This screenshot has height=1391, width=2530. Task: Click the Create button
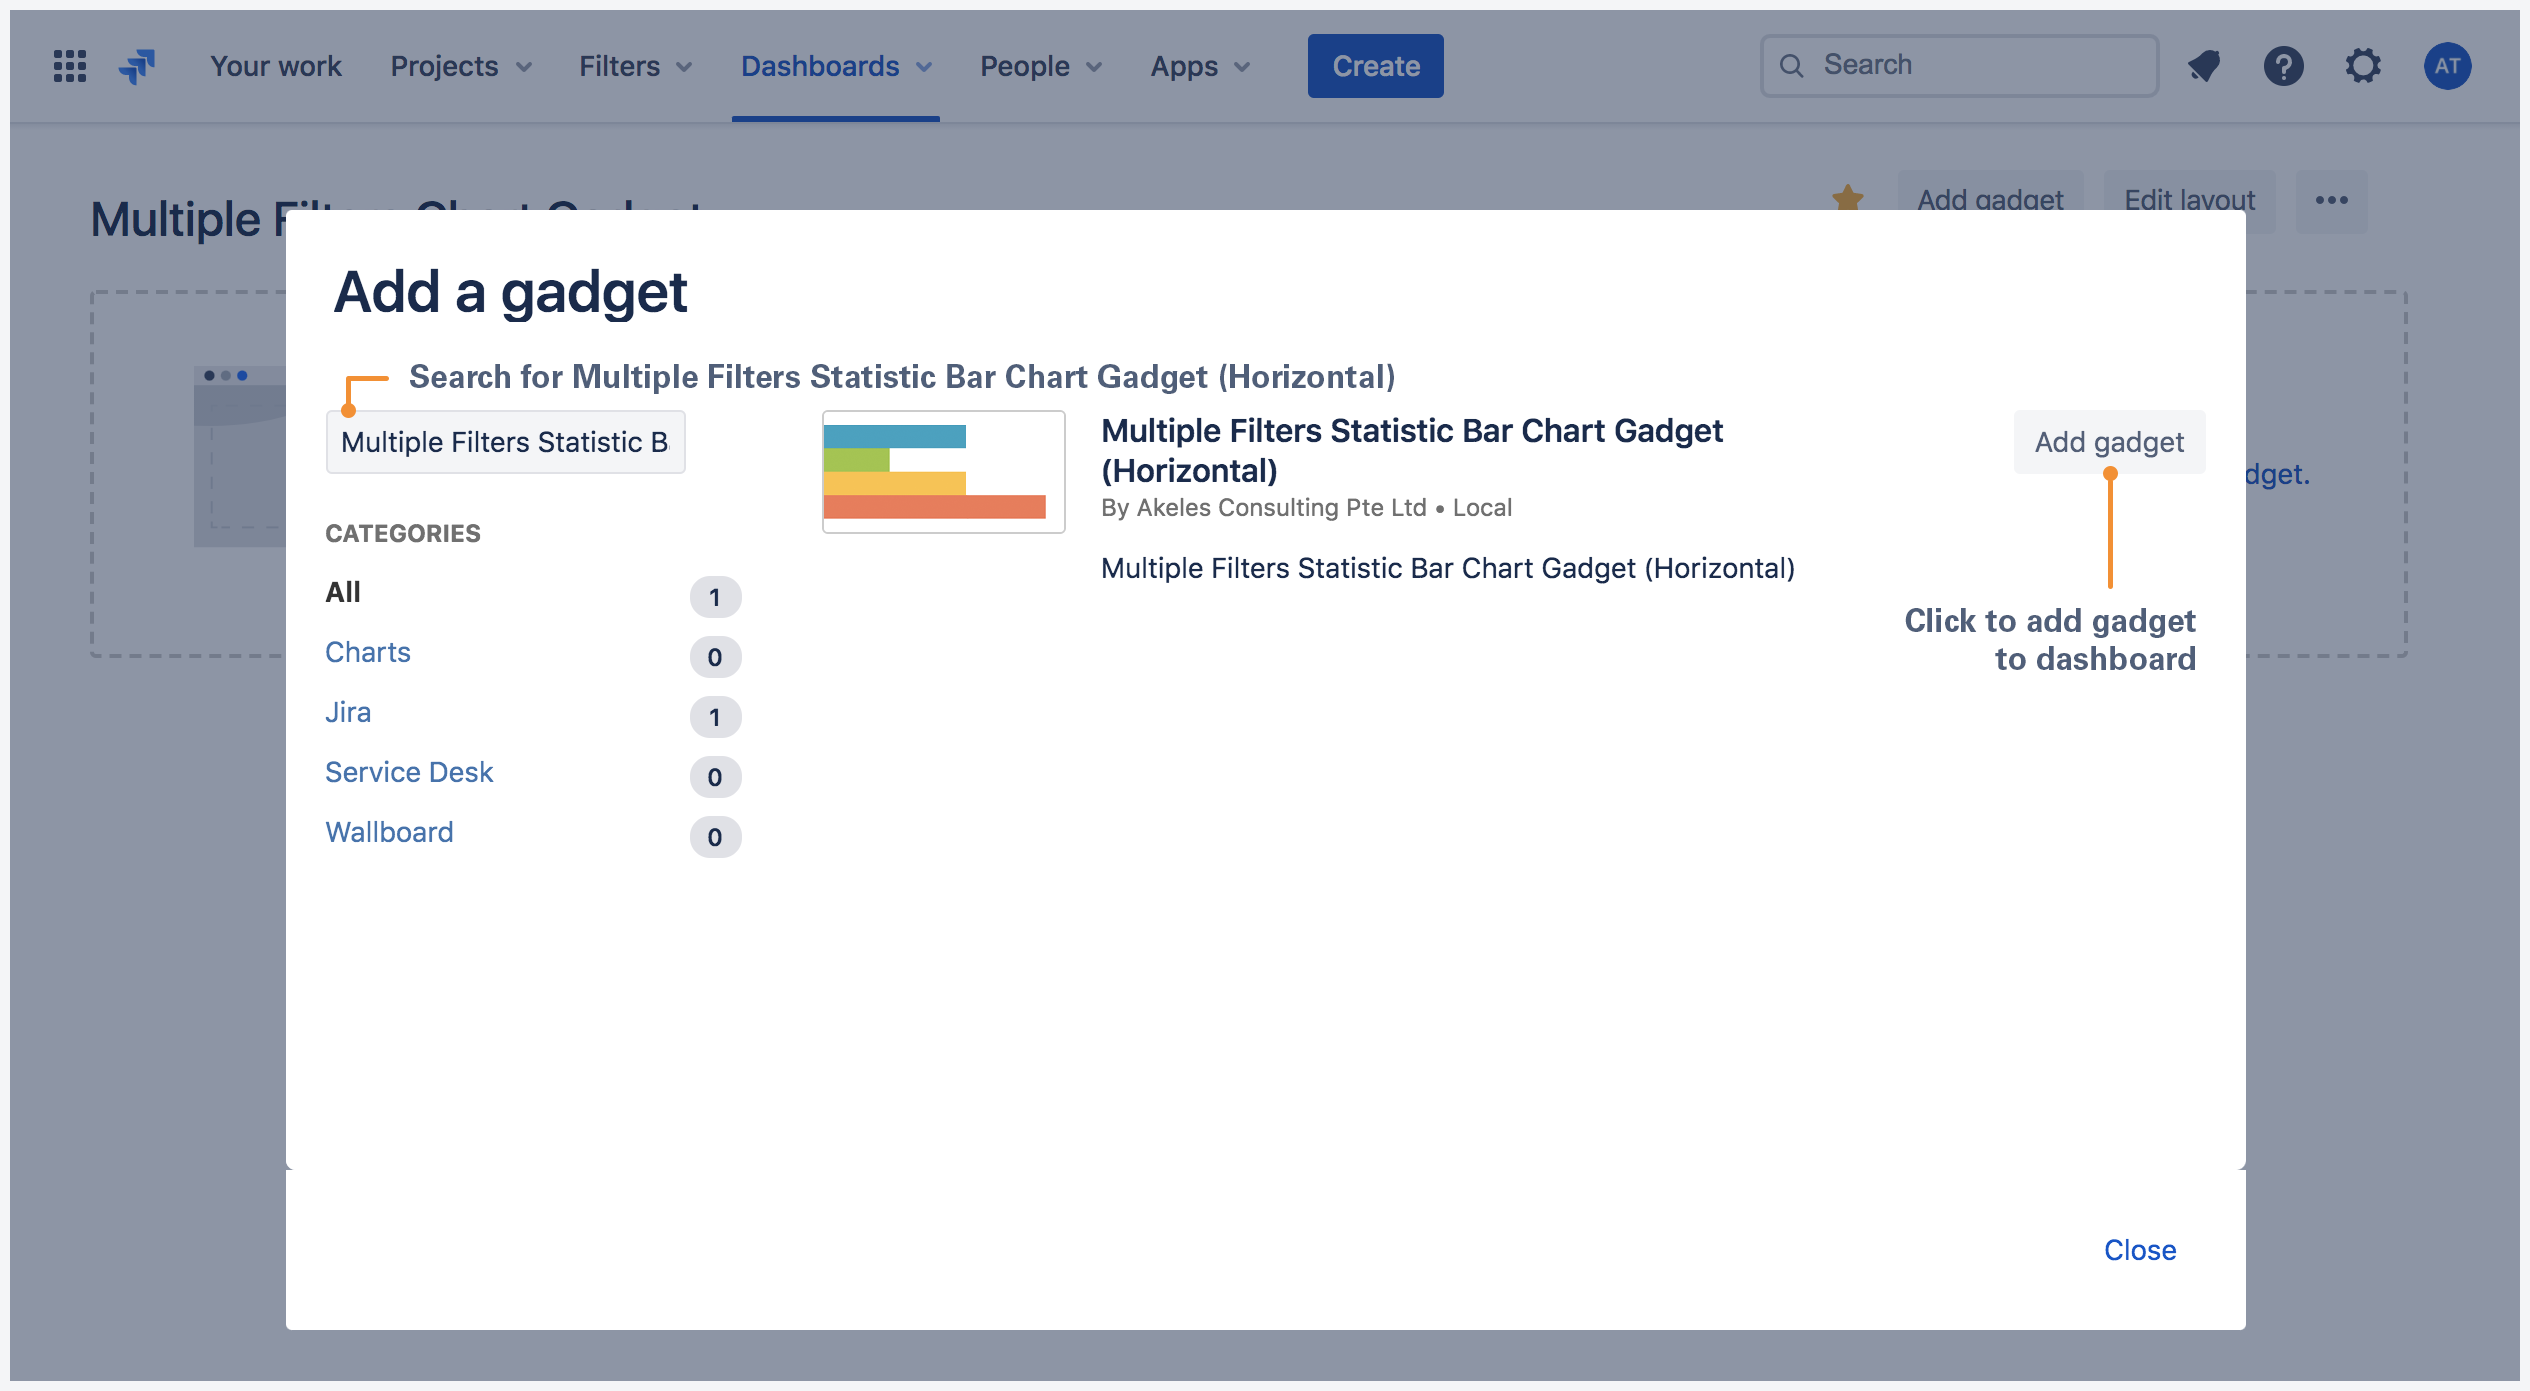1375,65
